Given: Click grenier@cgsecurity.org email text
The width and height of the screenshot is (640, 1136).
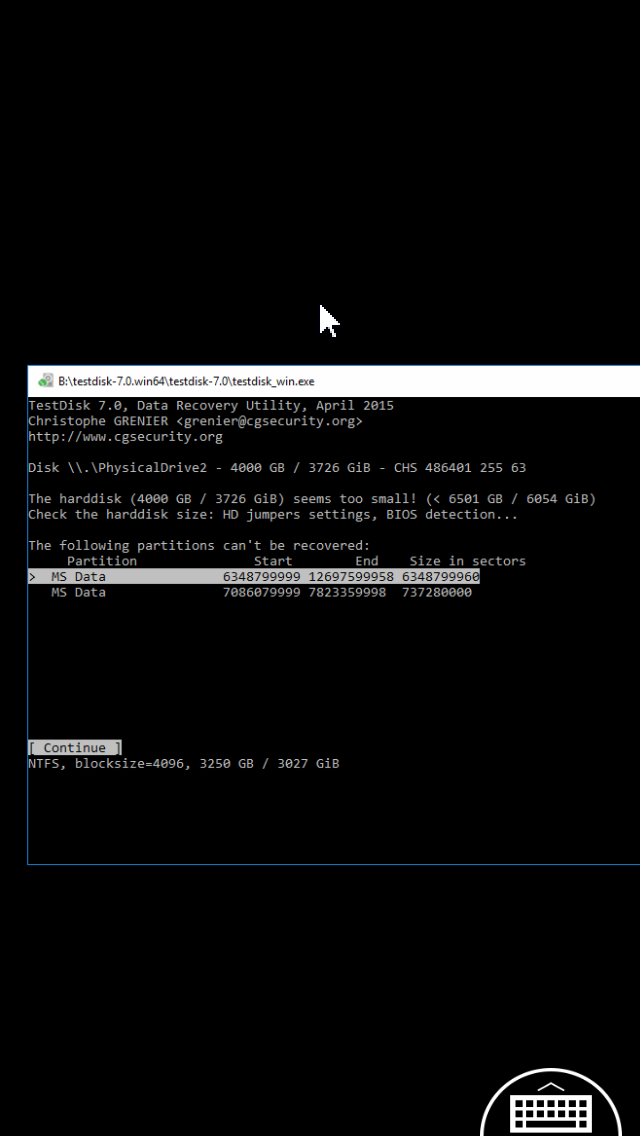Looking at the screenshot, I should click(270, 421).
